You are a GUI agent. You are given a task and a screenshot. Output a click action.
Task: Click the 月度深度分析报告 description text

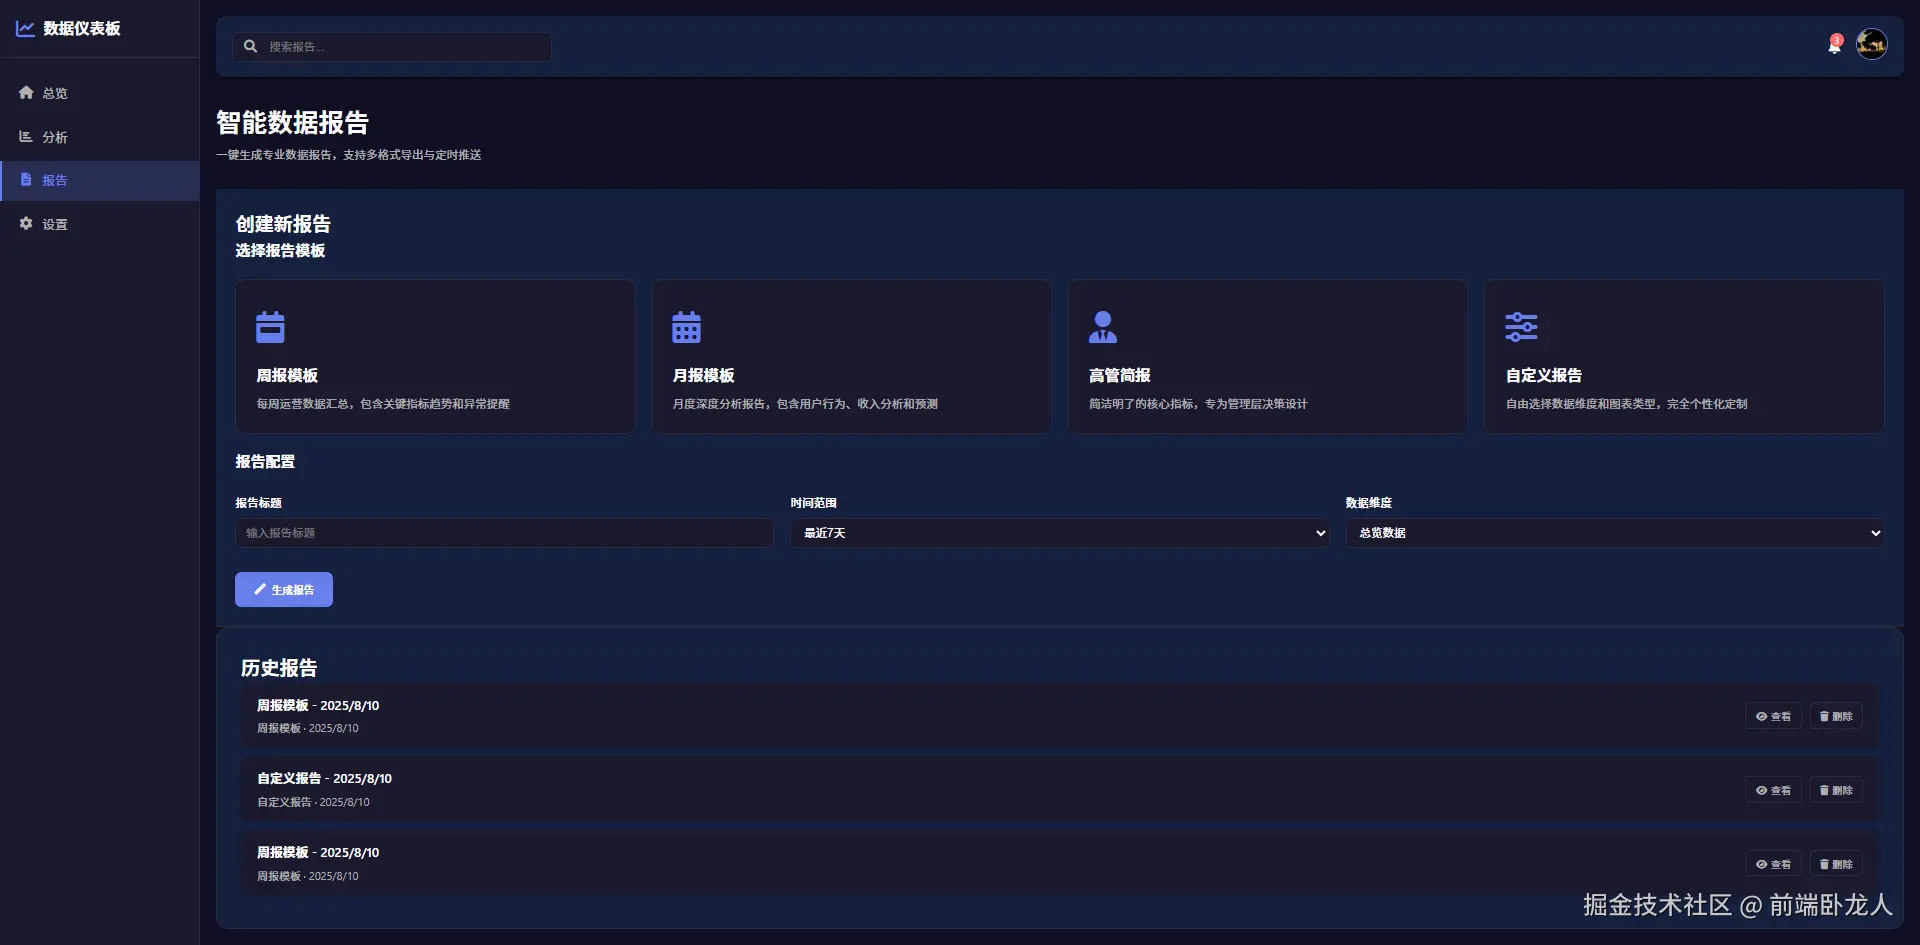click(805, 404)
